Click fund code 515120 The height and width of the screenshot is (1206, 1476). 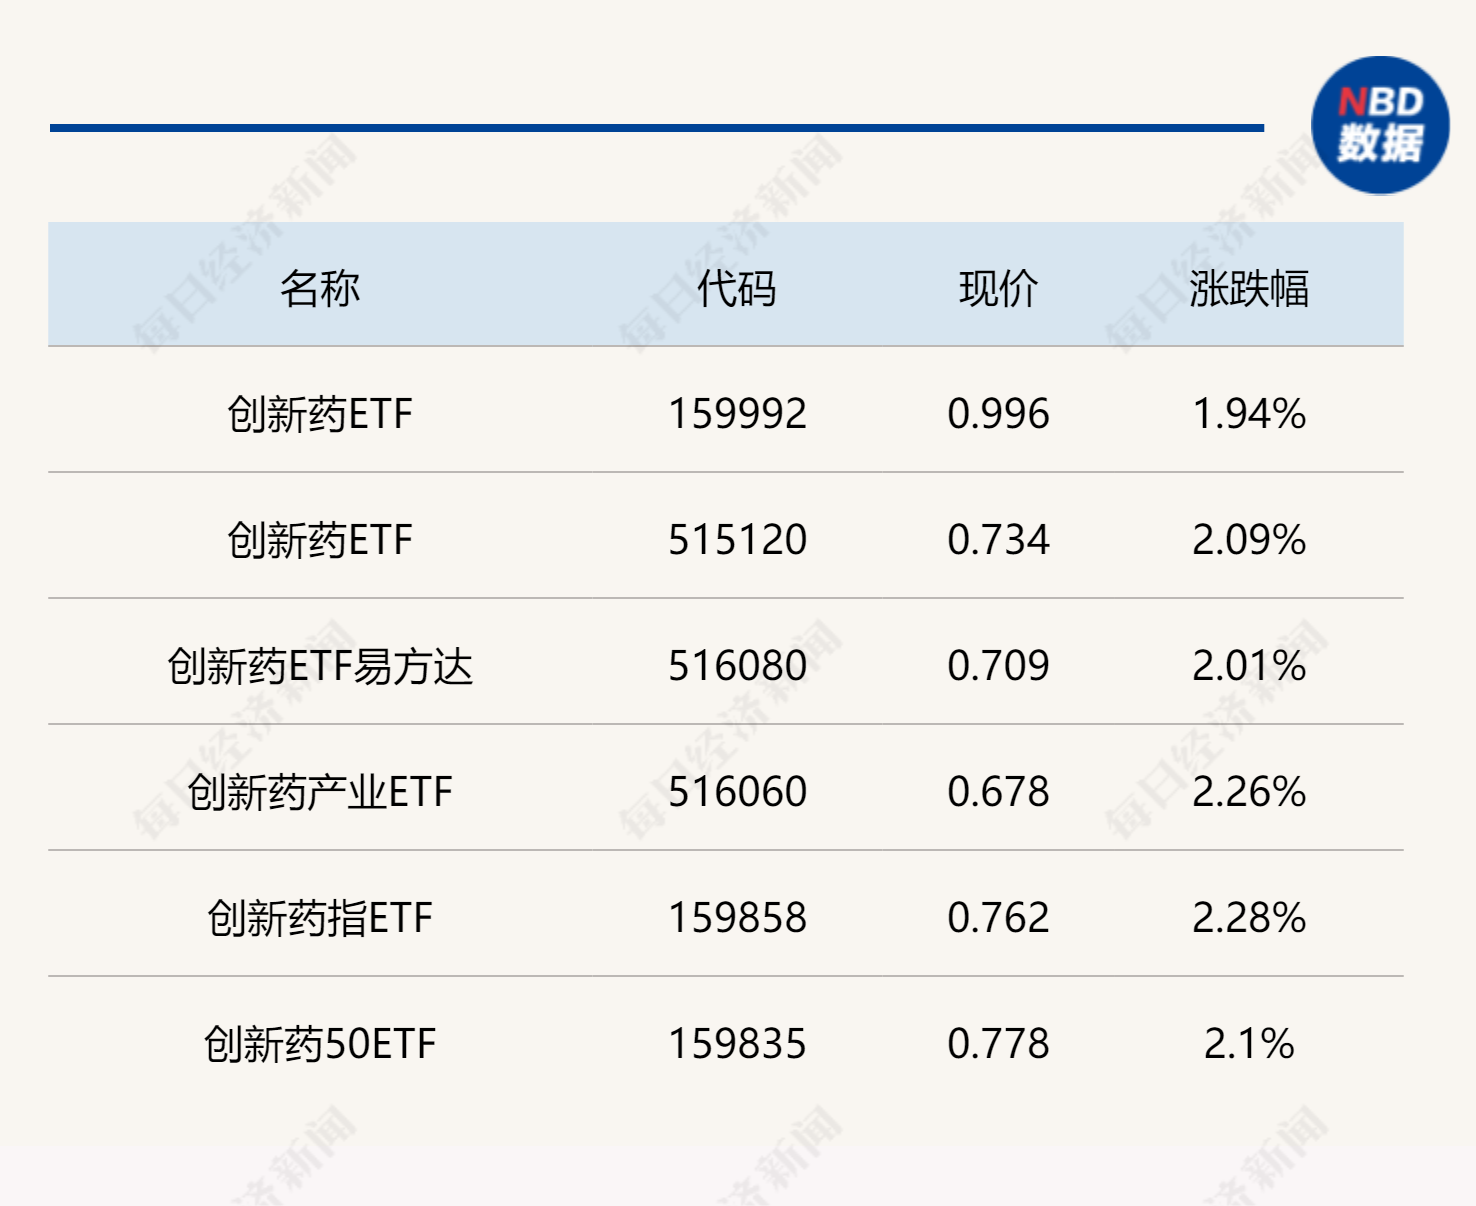click(x=737, y=540)
